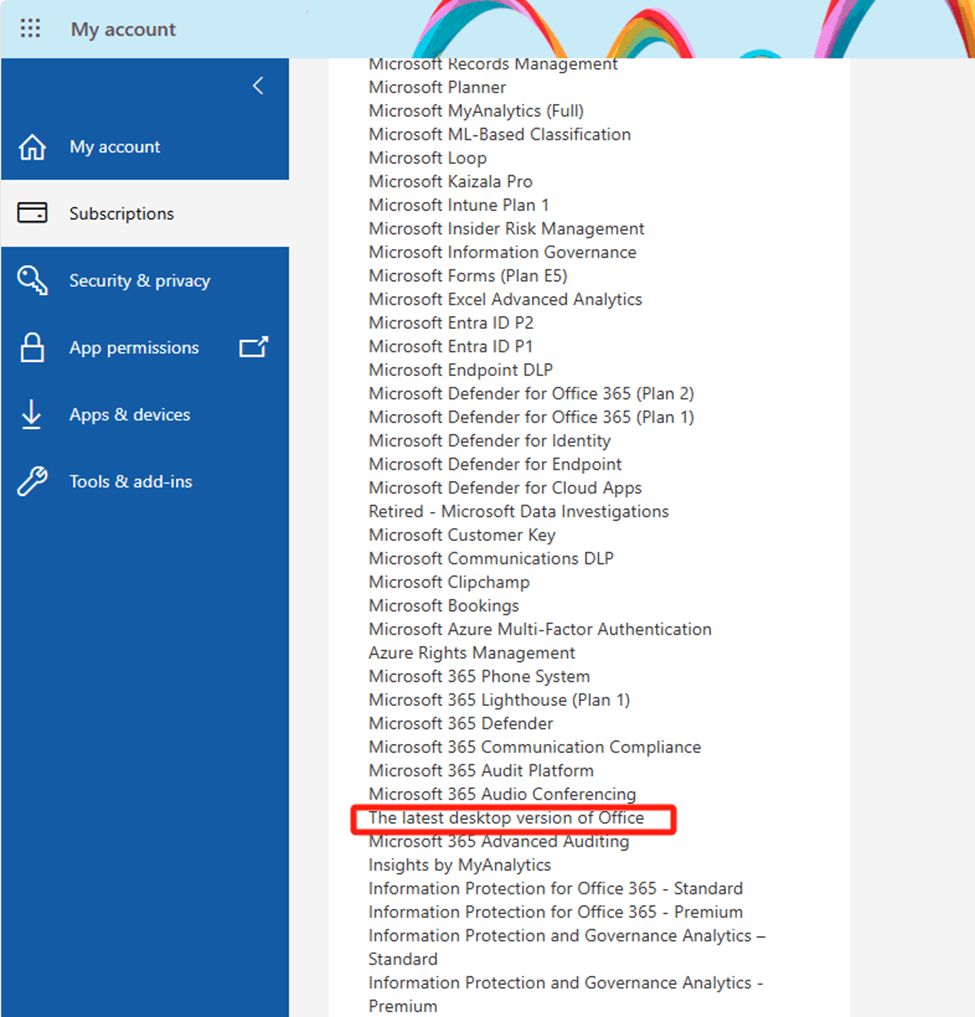Open the app launcher waffle icon
The image size is (975, 1017).
[30, 29]
